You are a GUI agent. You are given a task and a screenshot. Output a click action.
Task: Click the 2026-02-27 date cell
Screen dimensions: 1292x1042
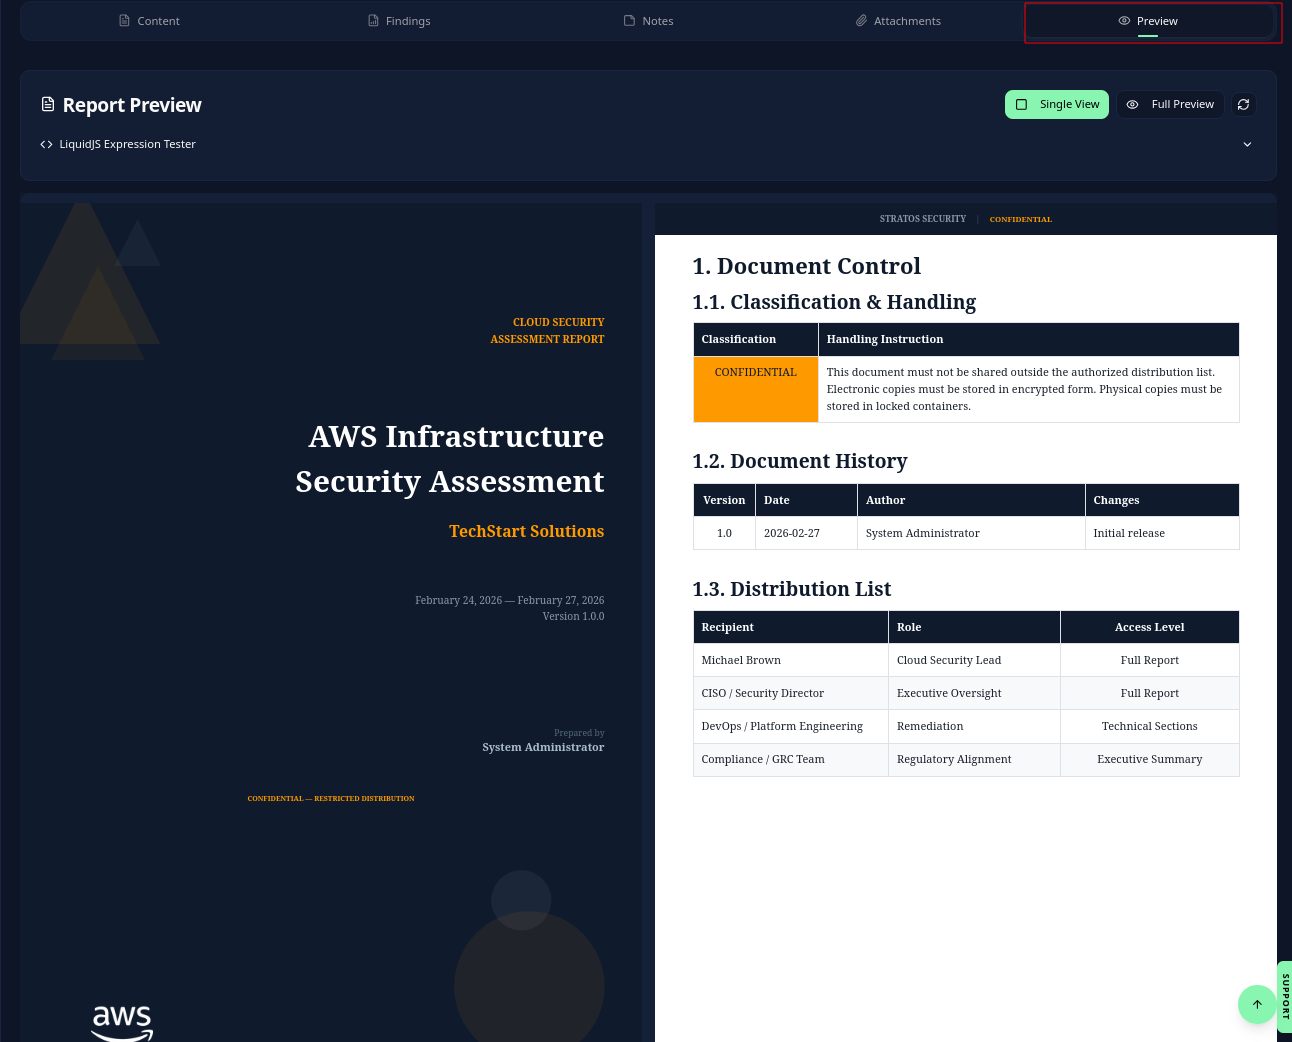806,533
